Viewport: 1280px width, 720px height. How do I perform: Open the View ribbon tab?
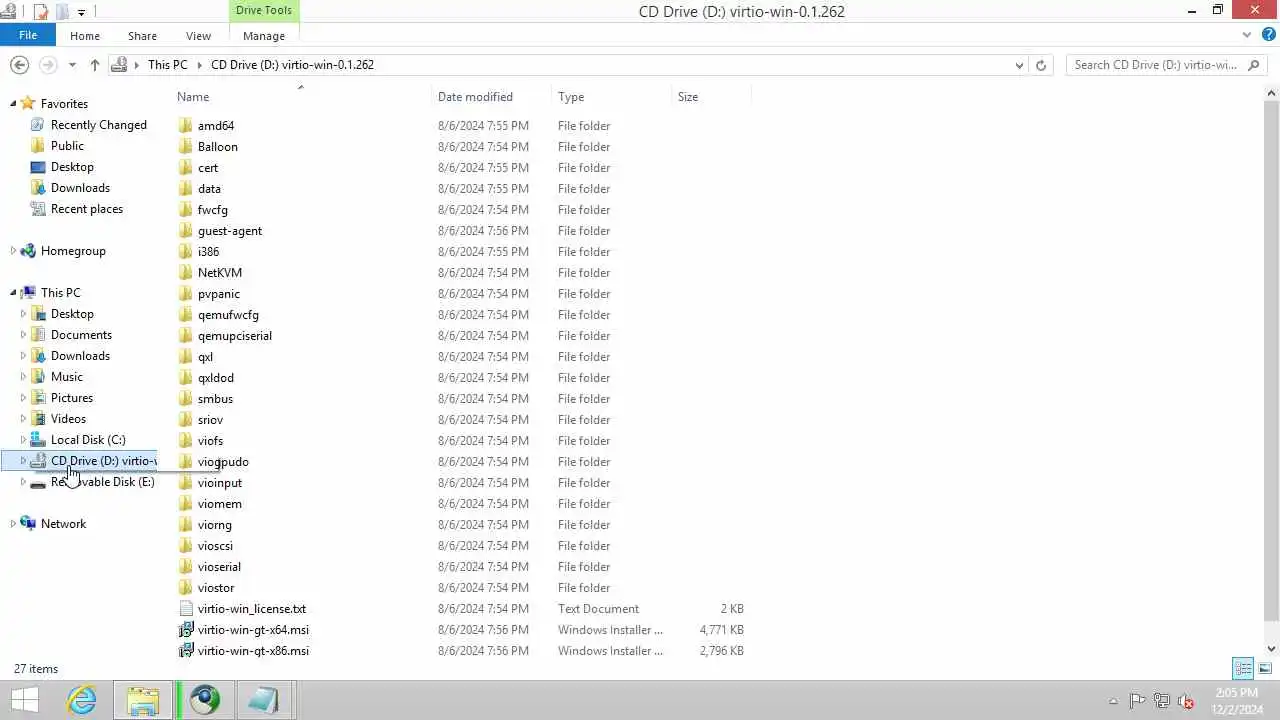coord(198,36)
